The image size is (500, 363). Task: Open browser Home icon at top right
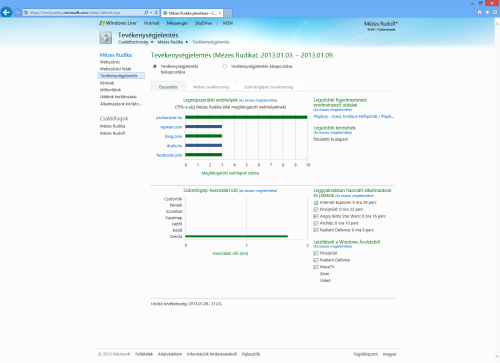tap(479, 12)
